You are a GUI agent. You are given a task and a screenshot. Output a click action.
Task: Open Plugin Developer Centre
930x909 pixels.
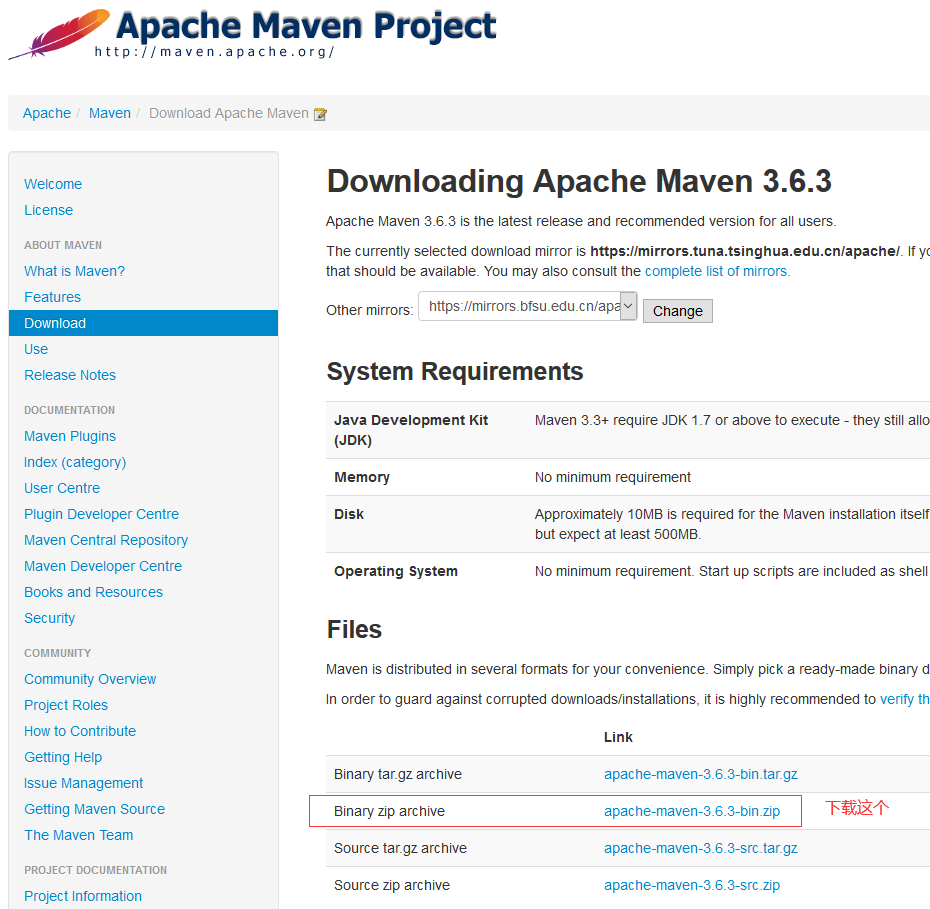(101, 514)
